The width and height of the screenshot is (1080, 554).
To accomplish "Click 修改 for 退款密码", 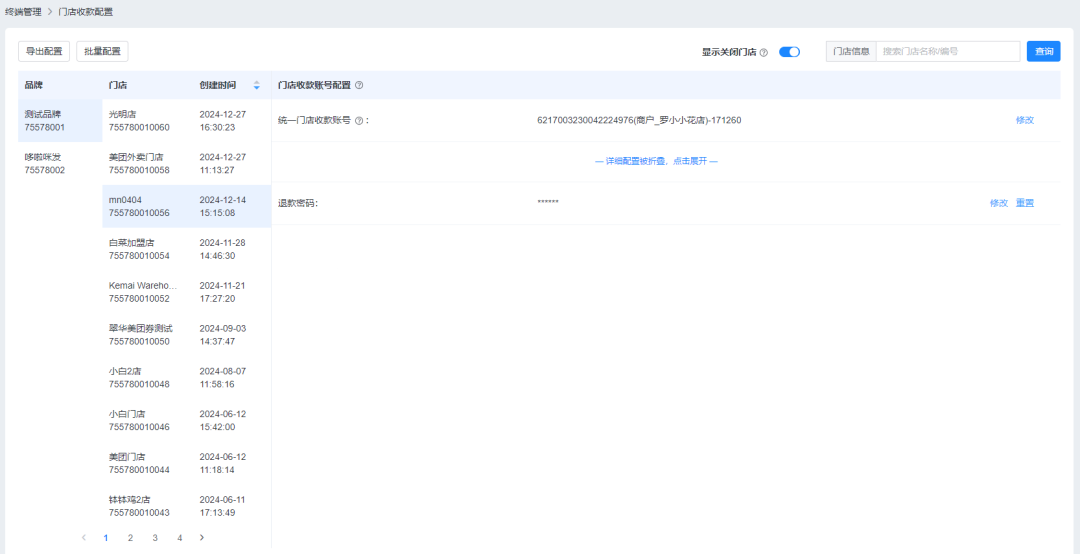I will click(x=999, y=203).
